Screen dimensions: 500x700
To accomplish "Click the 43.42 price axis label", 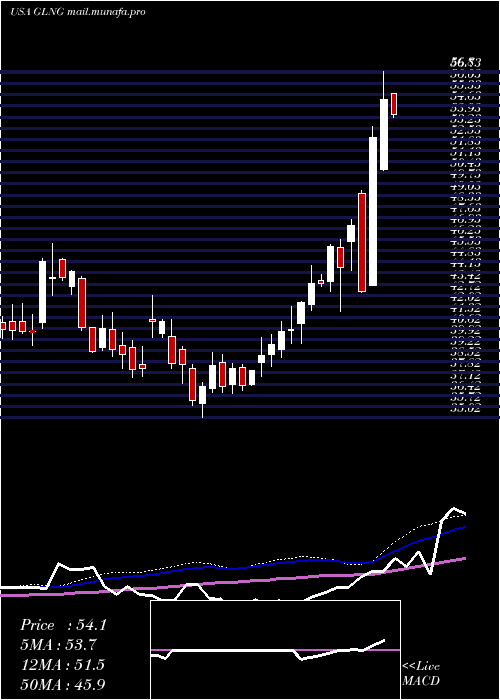I will [x=466, y=276].
